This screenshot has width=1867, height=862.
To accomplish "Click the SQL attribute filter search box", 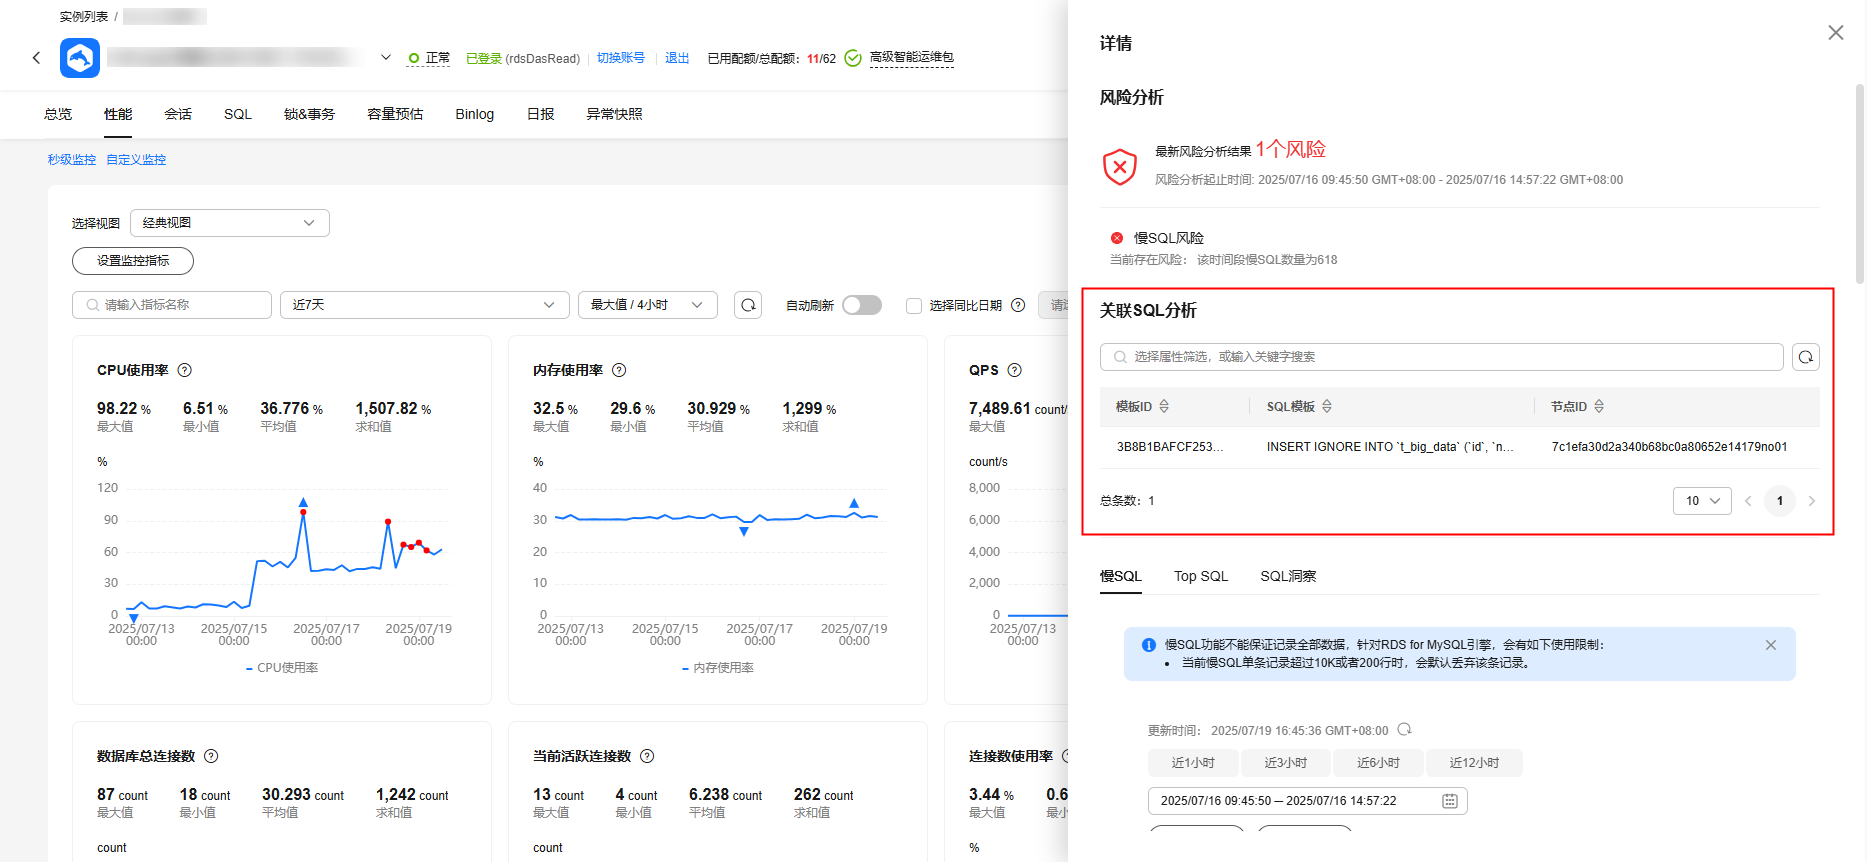I will pos(1442,357).
